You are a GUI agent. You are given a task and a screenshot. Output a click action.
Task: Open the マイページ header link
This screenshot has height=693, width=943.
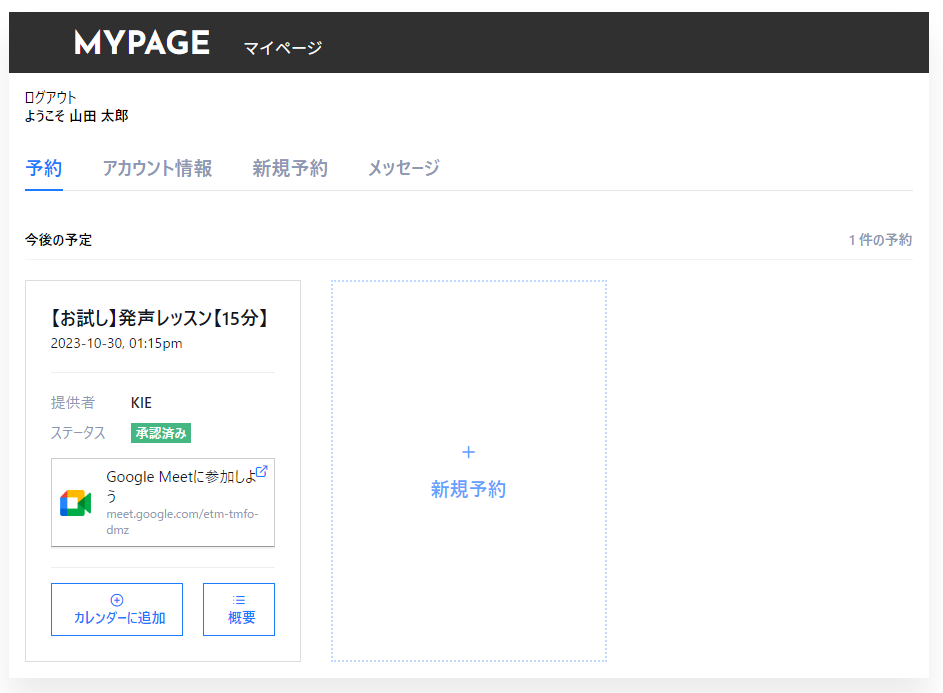(x=283, y=47)
